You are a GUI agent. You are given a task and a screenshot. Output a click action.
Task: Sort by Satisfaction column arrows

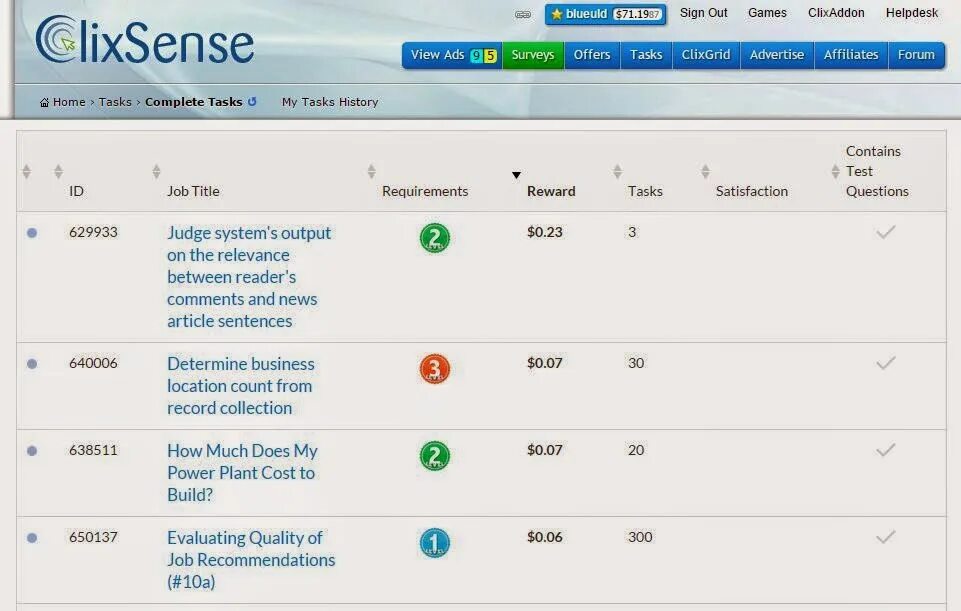pos(705,172)
